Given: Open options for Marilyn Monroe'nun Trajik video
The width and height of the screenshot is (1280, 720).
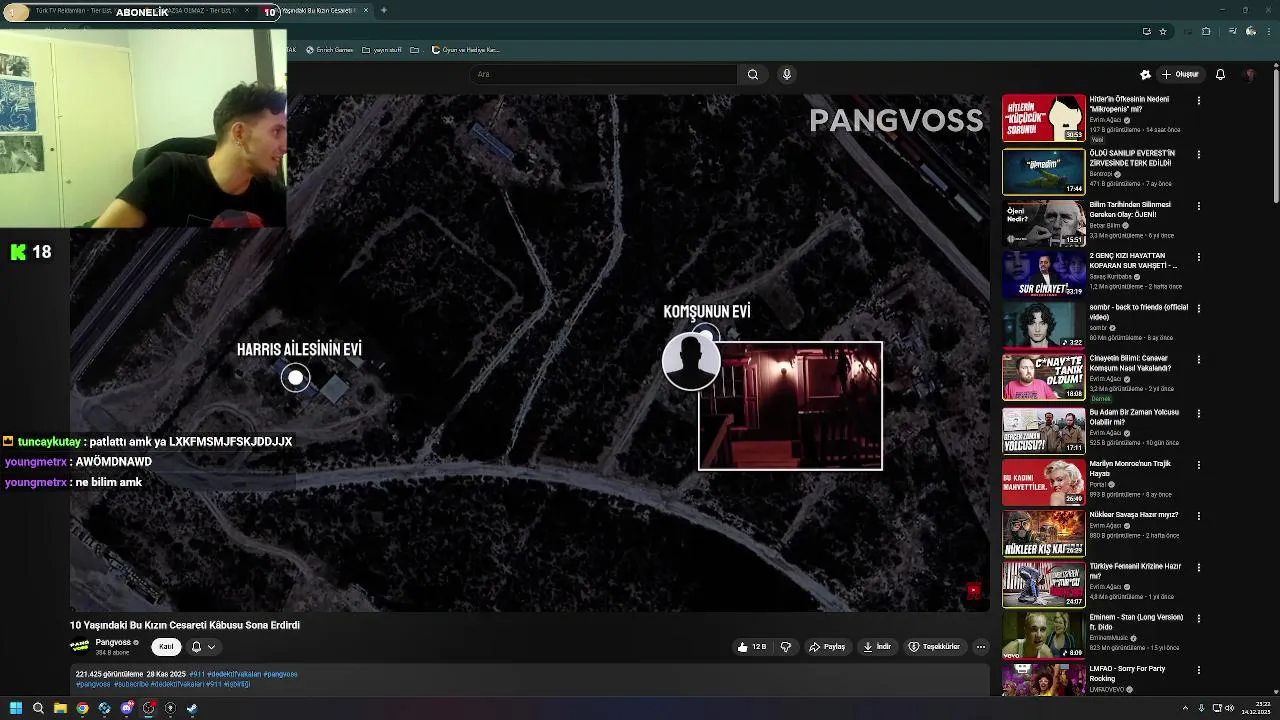Looking at the screenshot, I should click(1198, 465).
